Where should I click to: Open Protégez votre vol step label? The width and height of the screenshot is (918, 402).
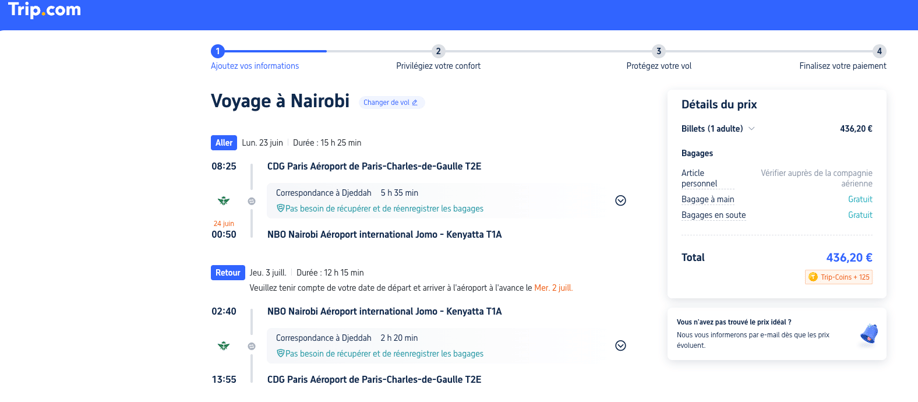point(659,66)
